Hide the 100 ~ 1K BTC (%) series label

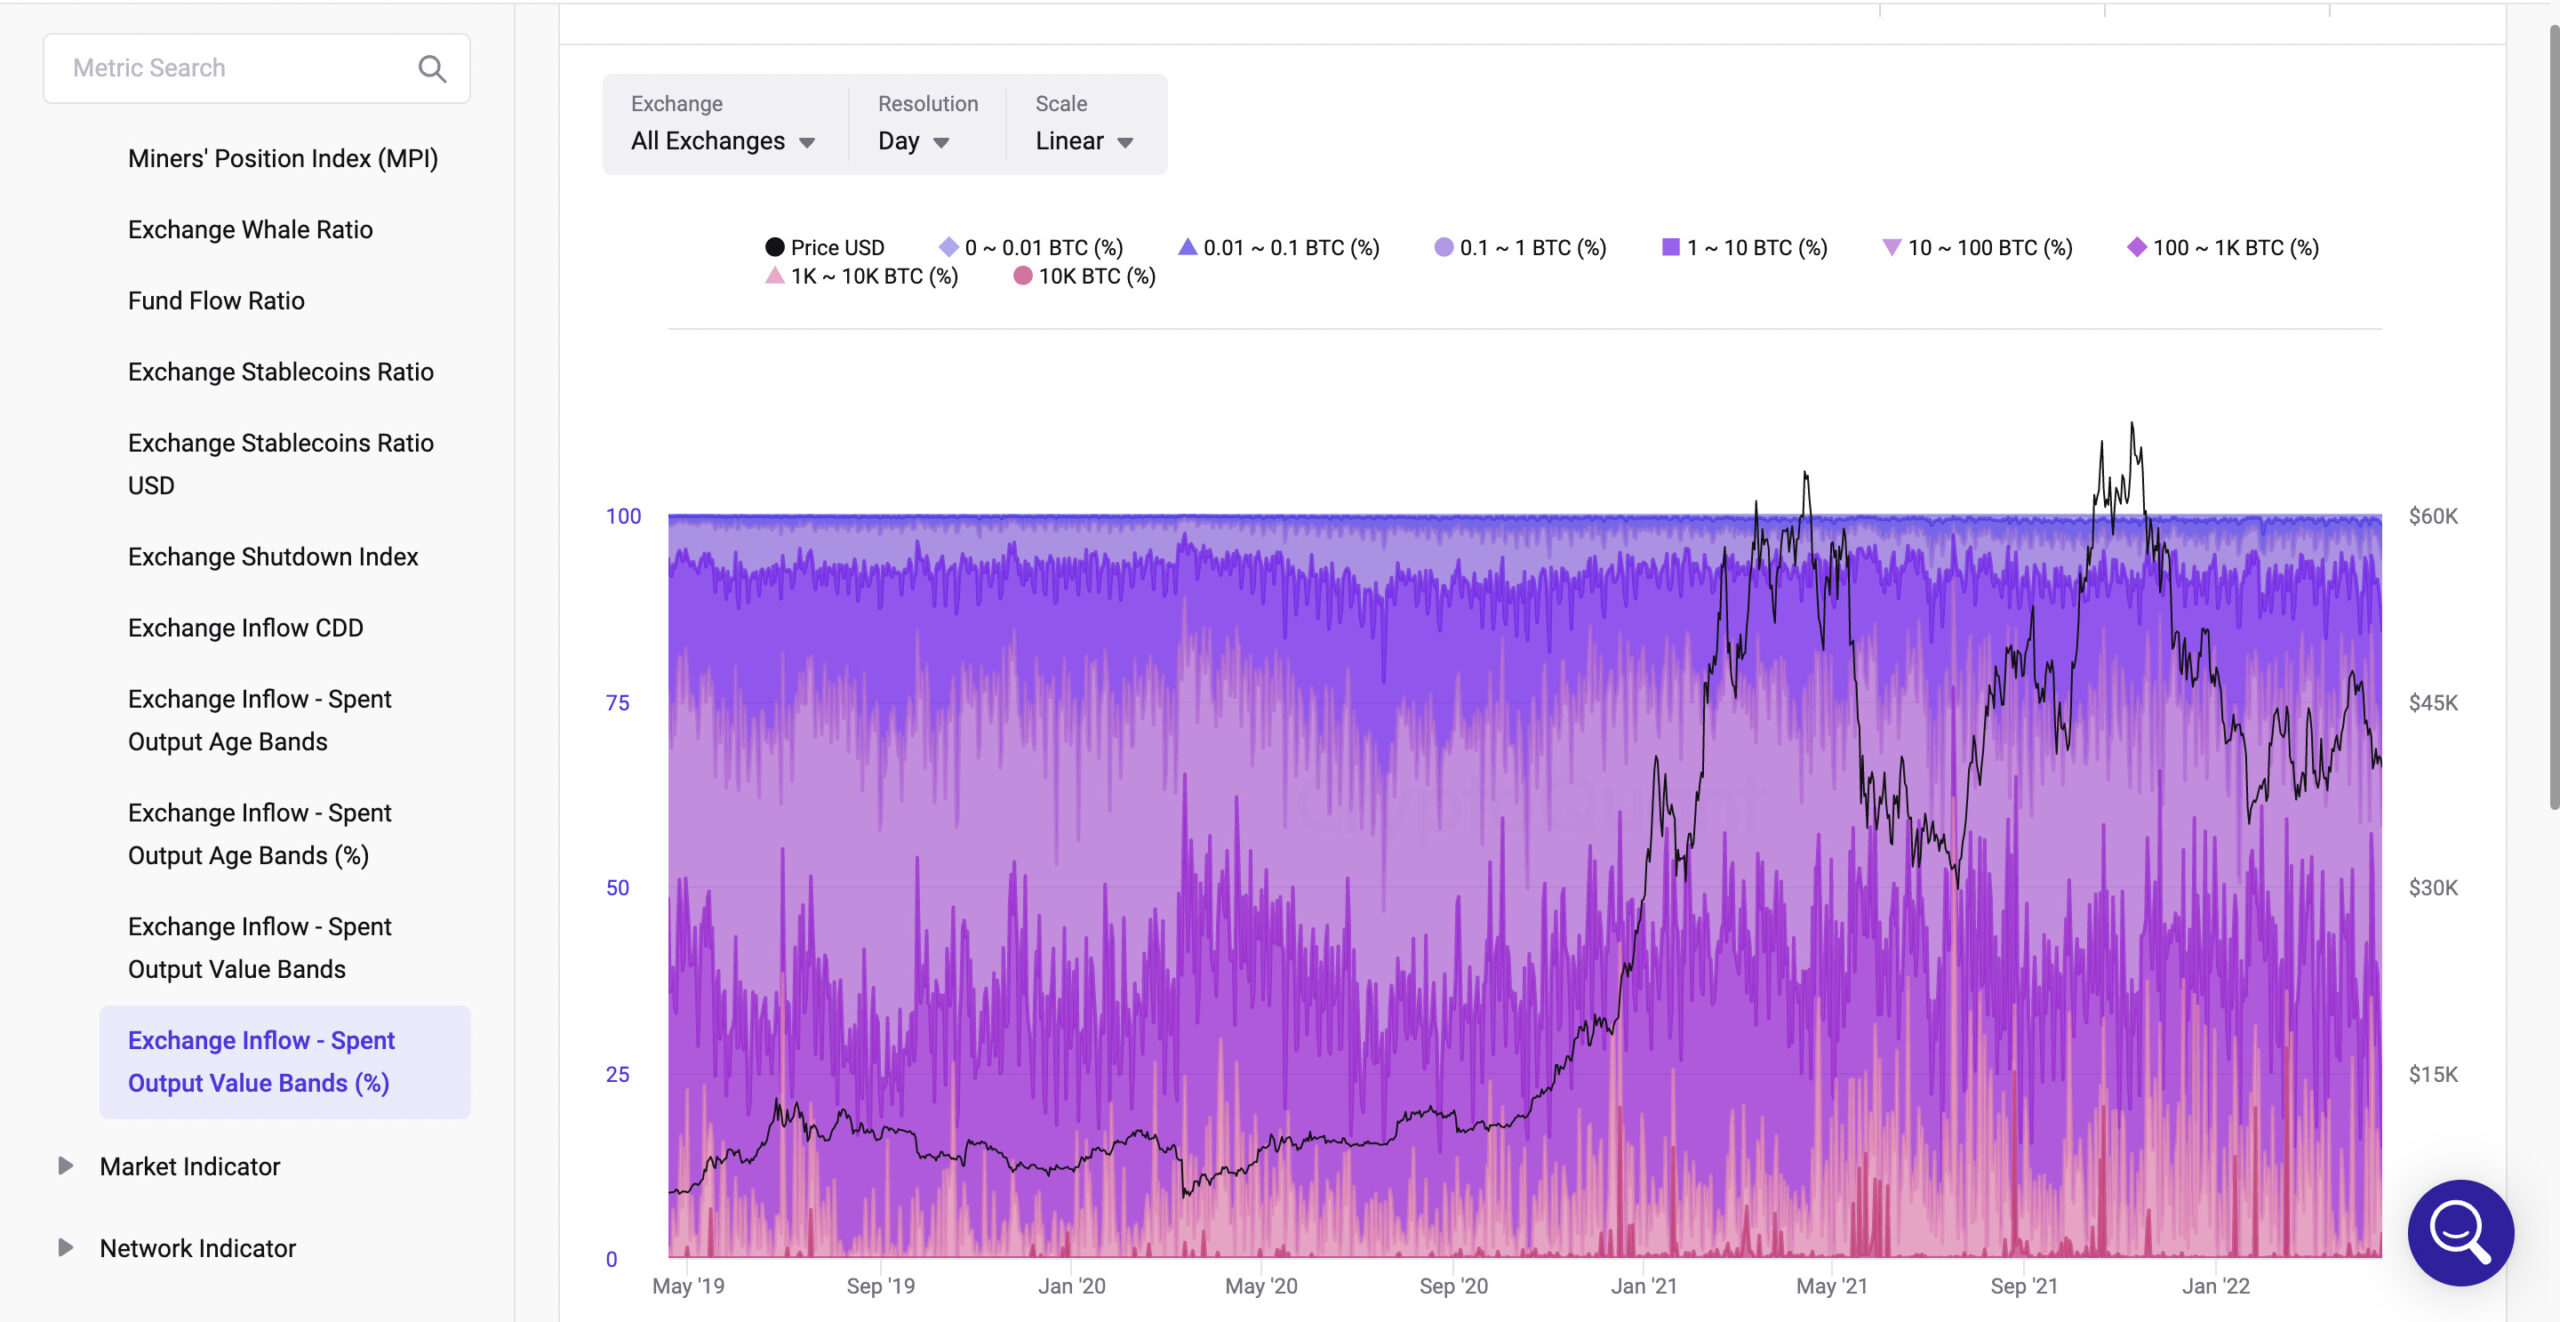pyautogui.click(x=2236, y=247)
